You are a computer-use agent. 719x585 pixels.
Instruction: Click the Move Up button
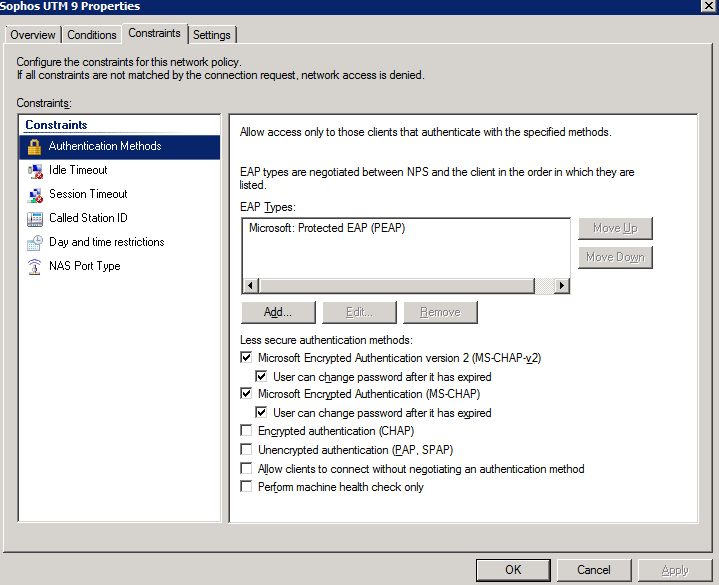click(615, 228)
